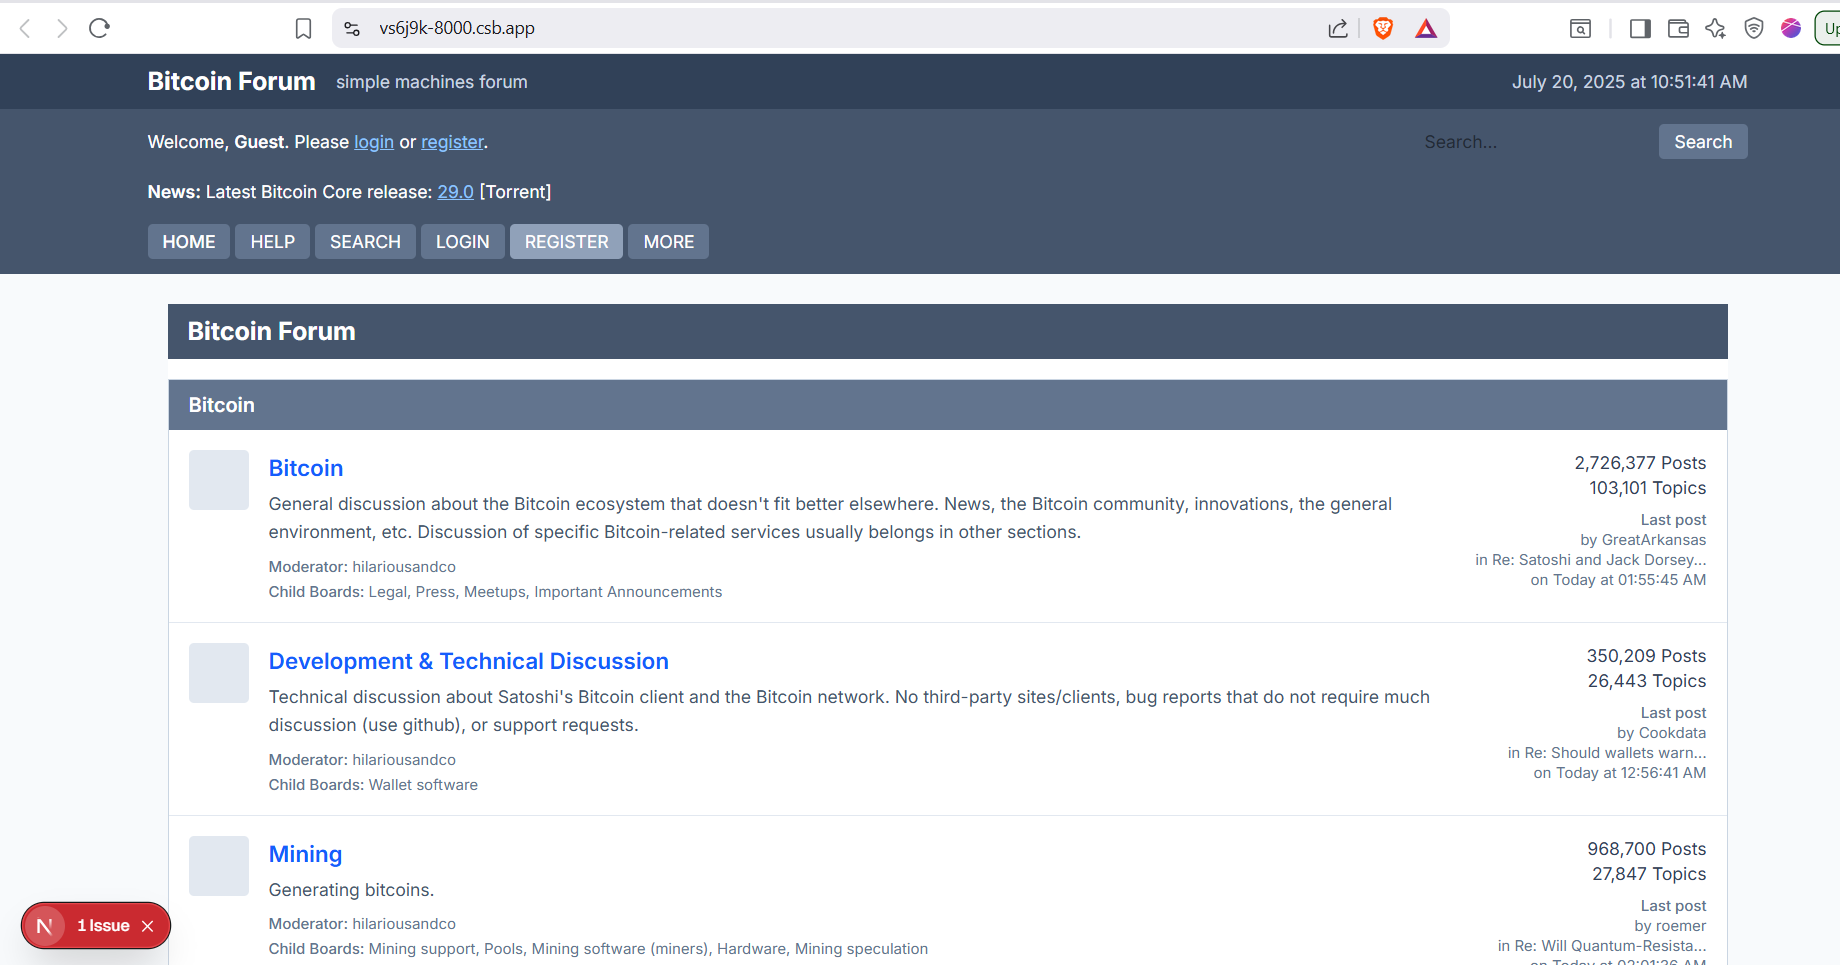Click '103,101 Topics' count text
The height and width of the screenshot is (965, 1840).
coord(1647,488)
